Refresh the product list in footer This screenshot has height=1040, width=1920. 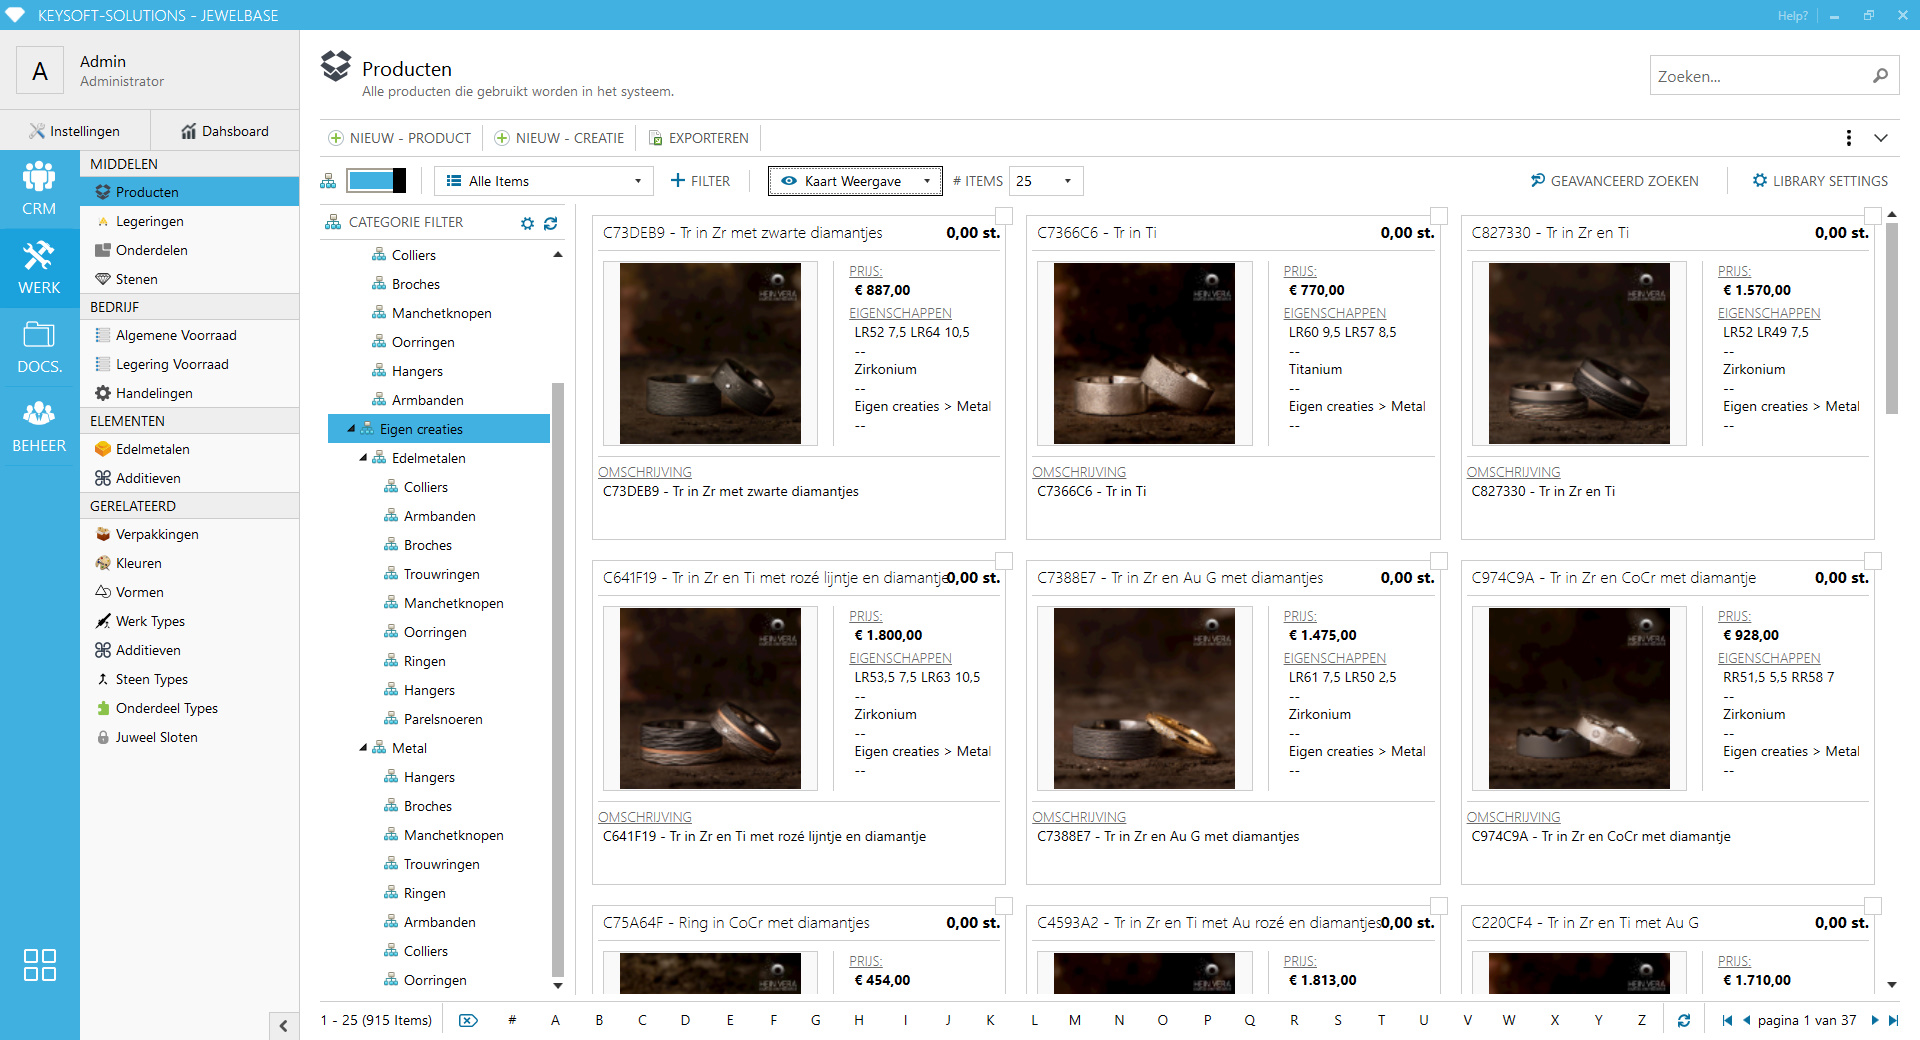coord(1684,1020)
